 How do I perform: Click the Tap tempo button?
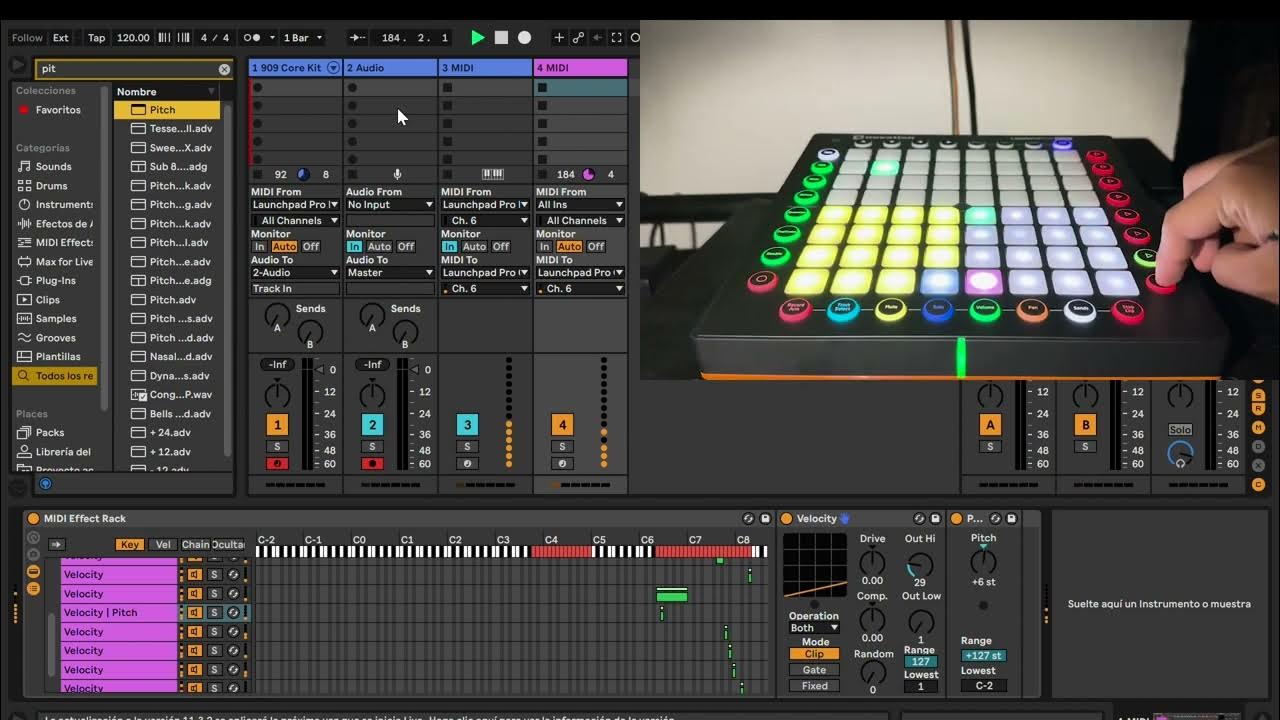(97, 38)
